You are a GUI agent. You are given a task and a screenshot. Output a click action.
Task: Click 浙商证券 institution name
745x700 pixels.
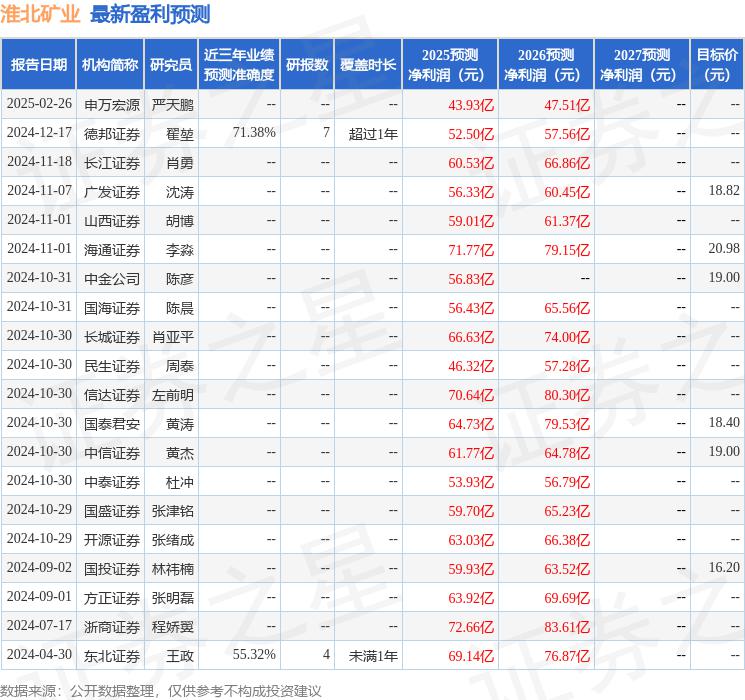point(112,627)
